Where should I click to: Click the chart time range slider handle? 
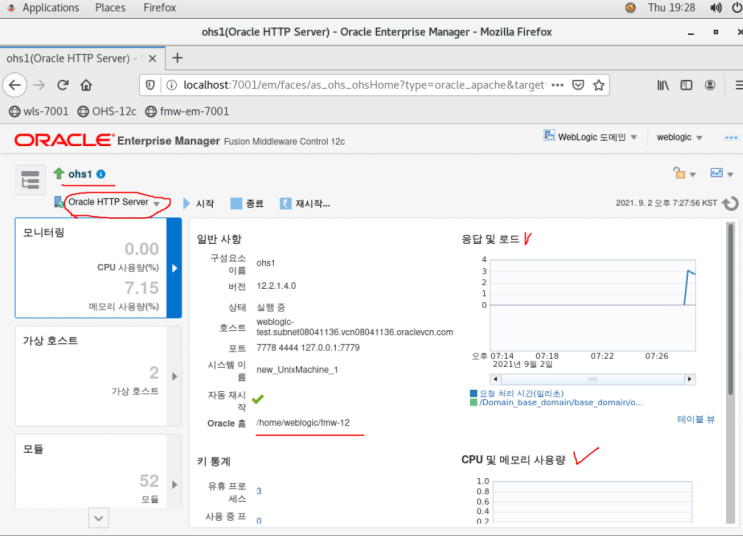tap(592, 379)
